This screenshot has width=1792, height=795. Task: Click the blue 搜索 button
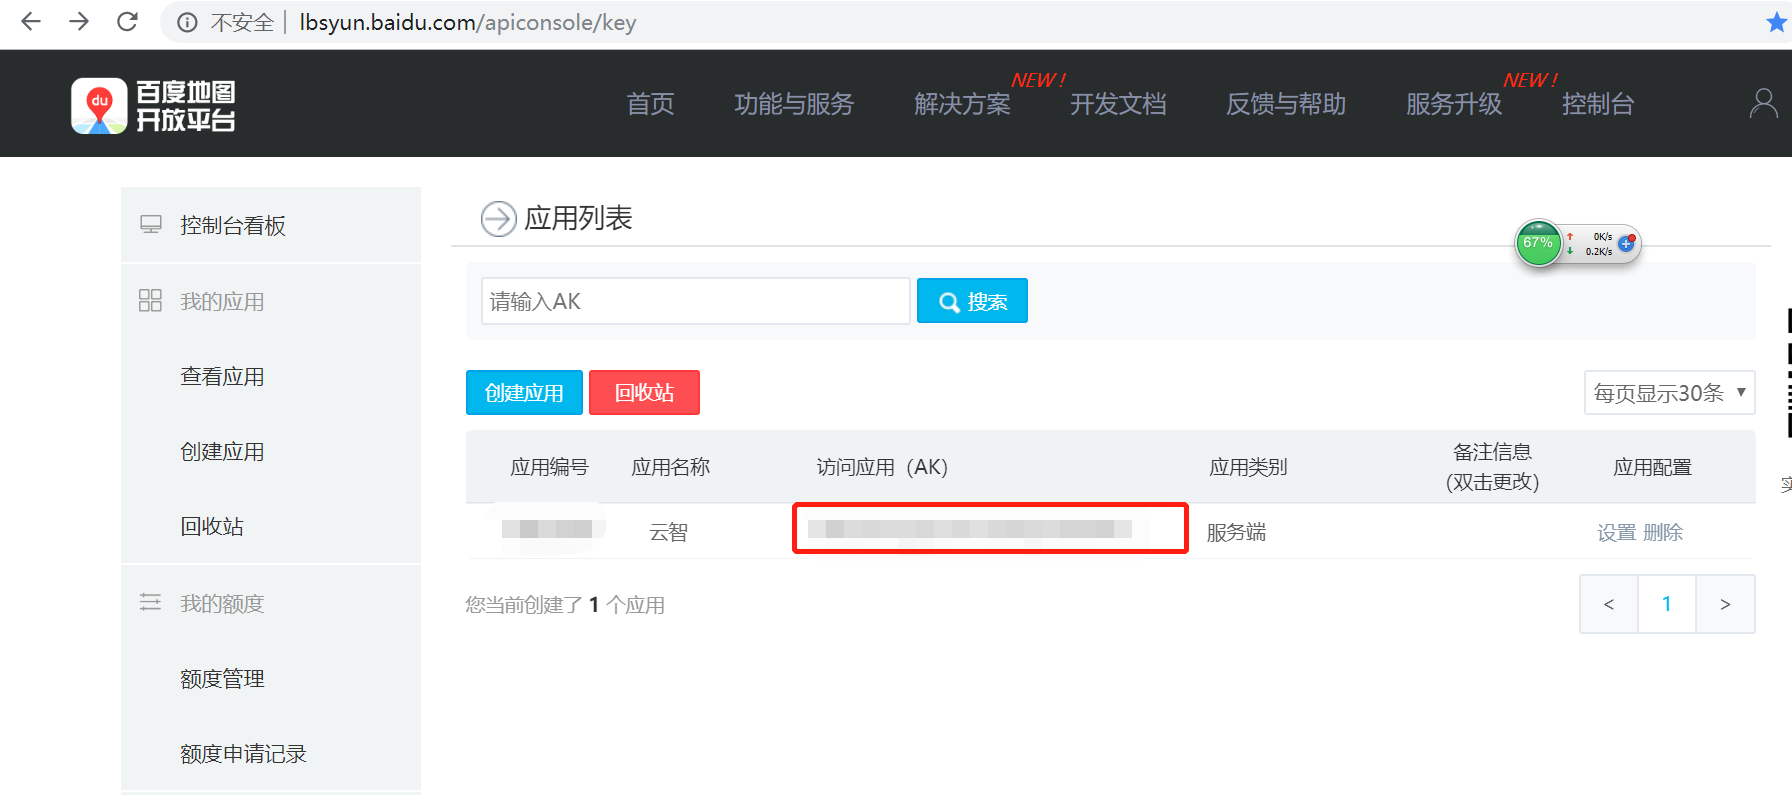point(972,301)
